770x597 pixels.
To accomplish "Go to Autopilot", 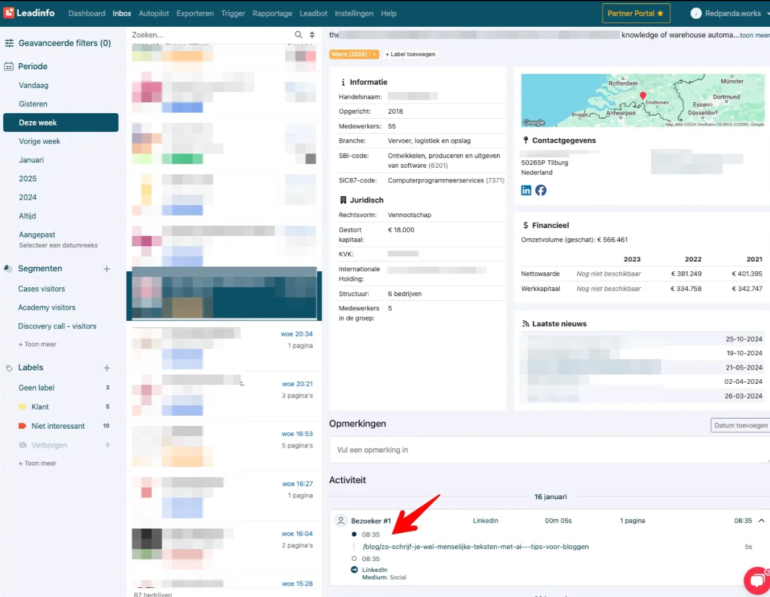I will (x=154, y=13).
